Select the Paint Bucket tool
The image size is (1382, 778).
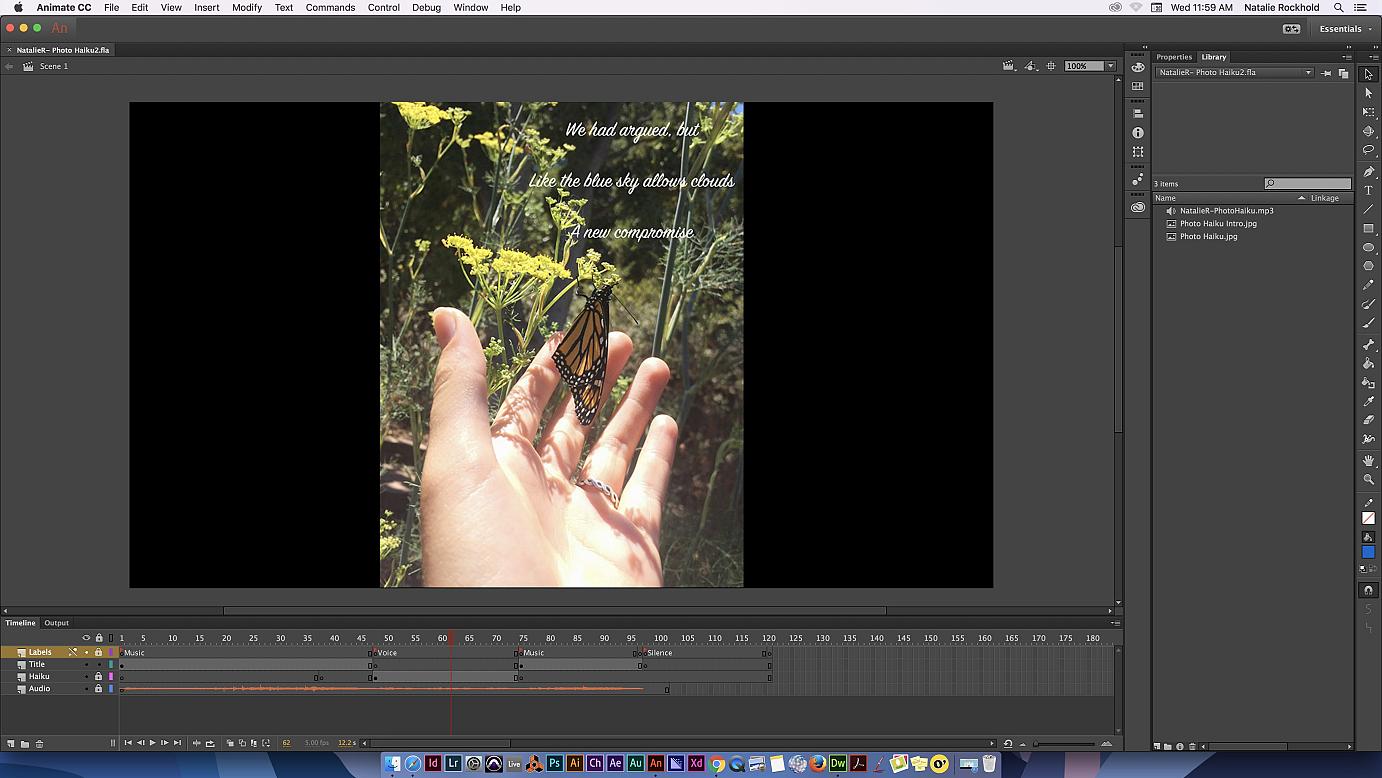[1368, 364]
